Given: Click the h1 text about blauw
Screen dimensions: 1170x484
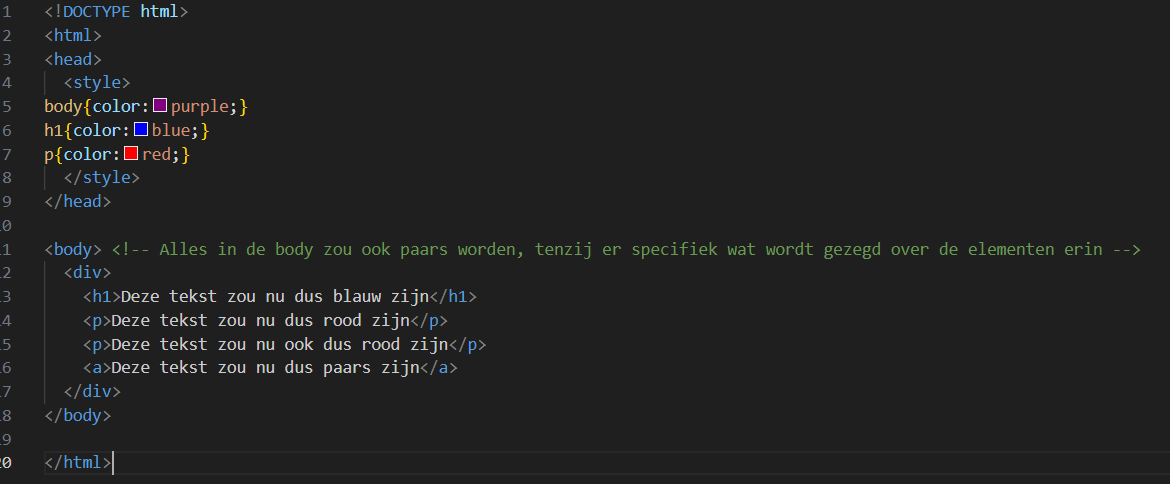Looking at the screenshot, I should tap(274, 296).
